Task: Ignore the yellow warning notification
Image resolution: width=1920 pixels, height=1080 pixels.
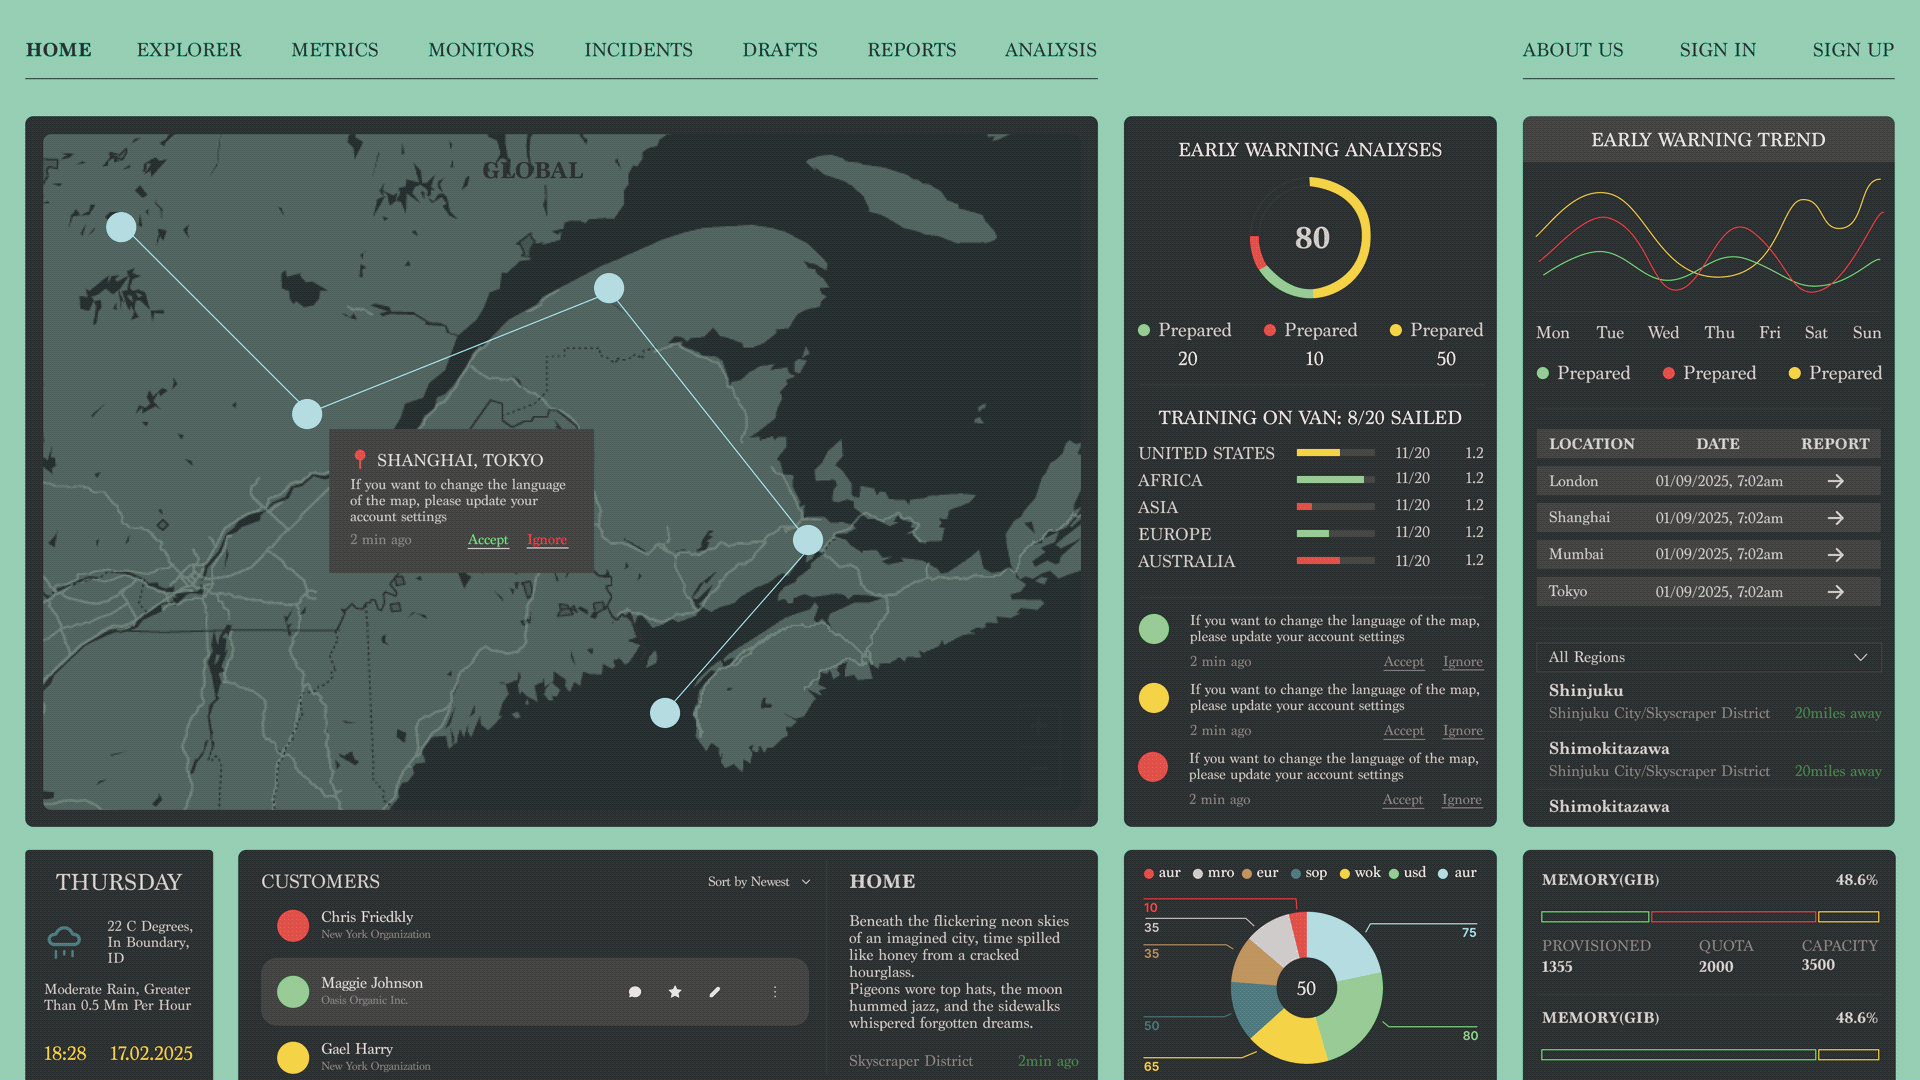Action: pyautogui.click(x=1462, y=730)
